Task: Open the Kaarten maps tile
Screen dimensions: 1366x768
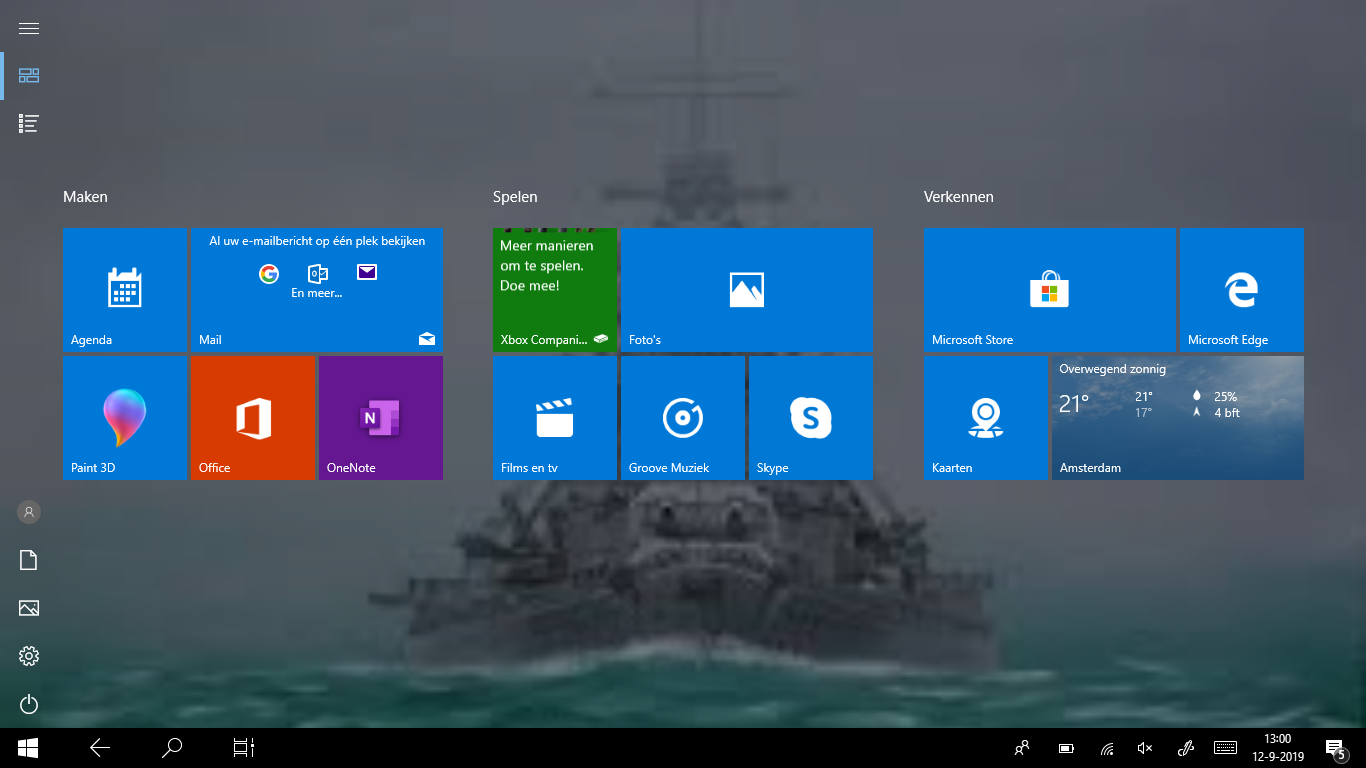Action: pos(985,417)
